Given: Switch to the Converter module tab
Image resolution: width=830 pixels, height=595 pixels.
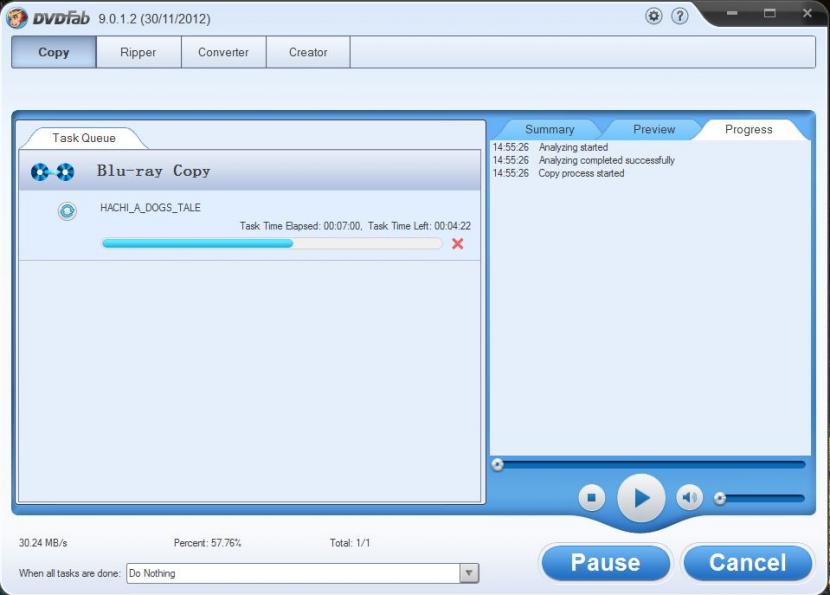Looking at the screenshot, I should 223,52.
